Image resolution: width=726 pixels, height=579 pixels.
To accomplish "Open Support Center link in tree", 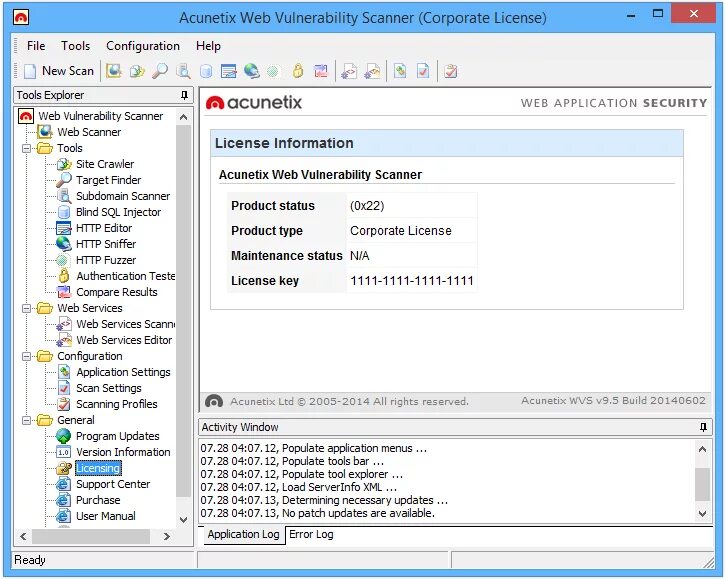I will click(x=113, y=484).
